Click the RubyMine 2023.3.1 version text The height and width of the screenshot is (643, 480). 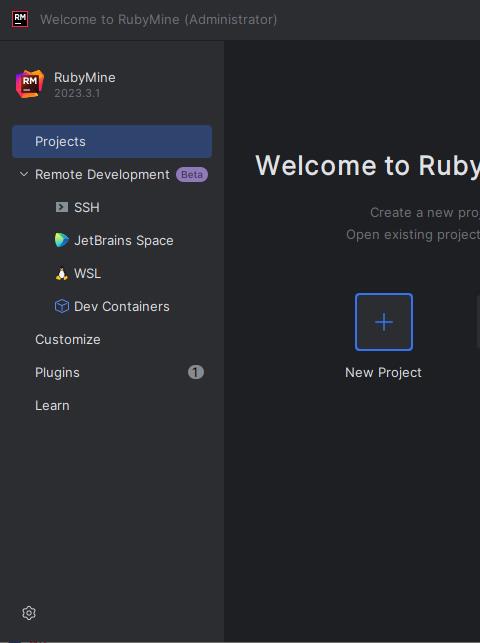[77, 93]
